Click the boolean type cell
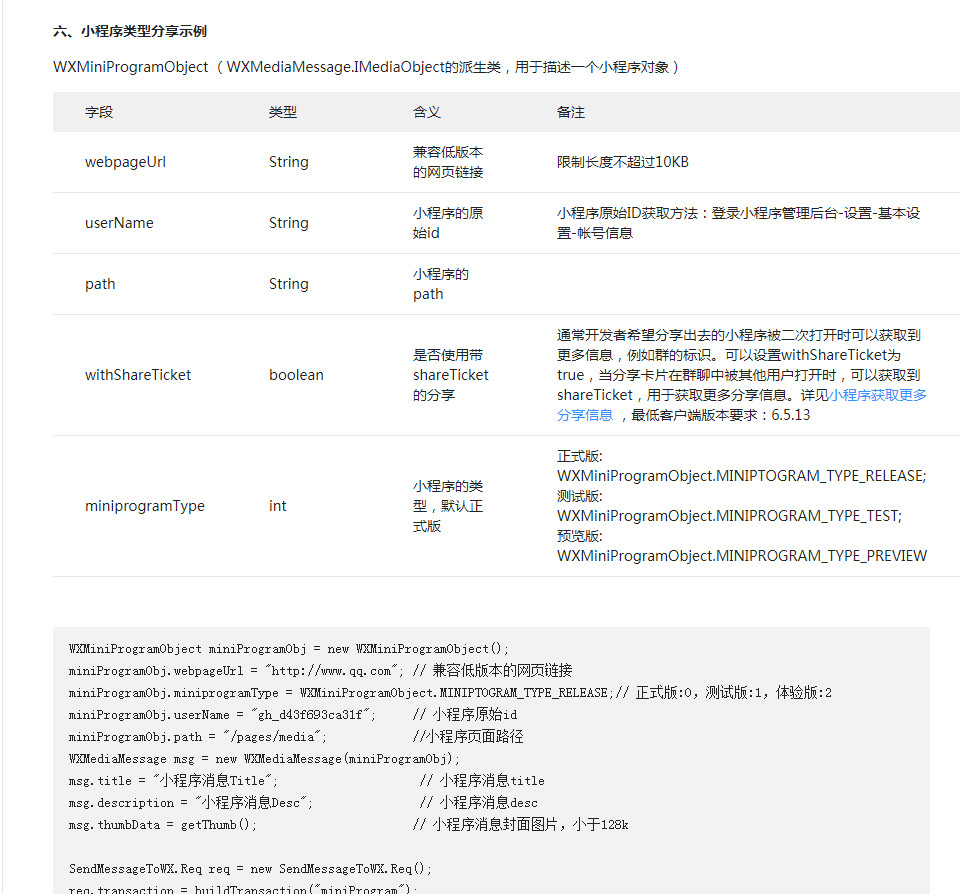The width and height of the screenshot is (961, 894). click(296, 375)
